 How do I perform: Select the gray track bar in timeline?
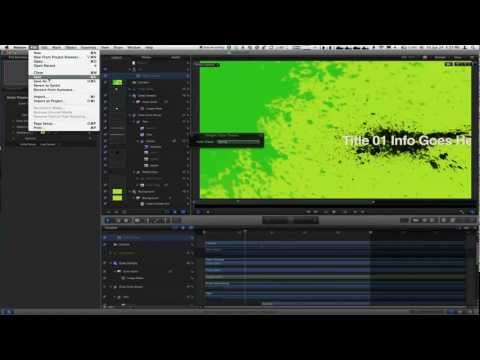335,277
